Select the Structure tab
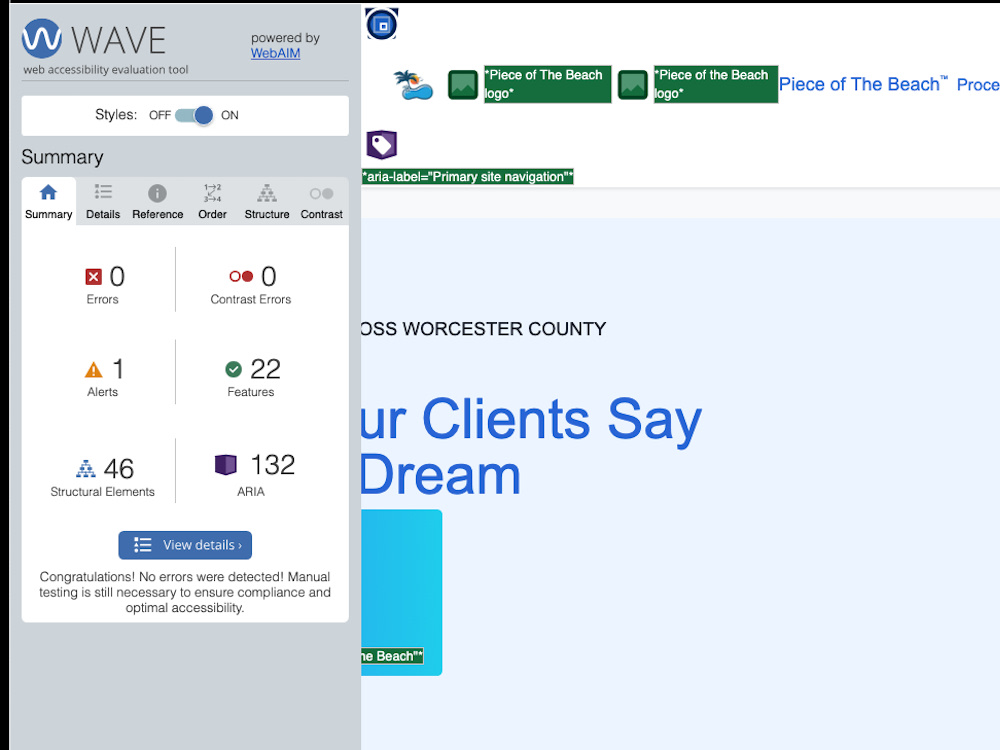The image size is (1000, 750). 267,202
